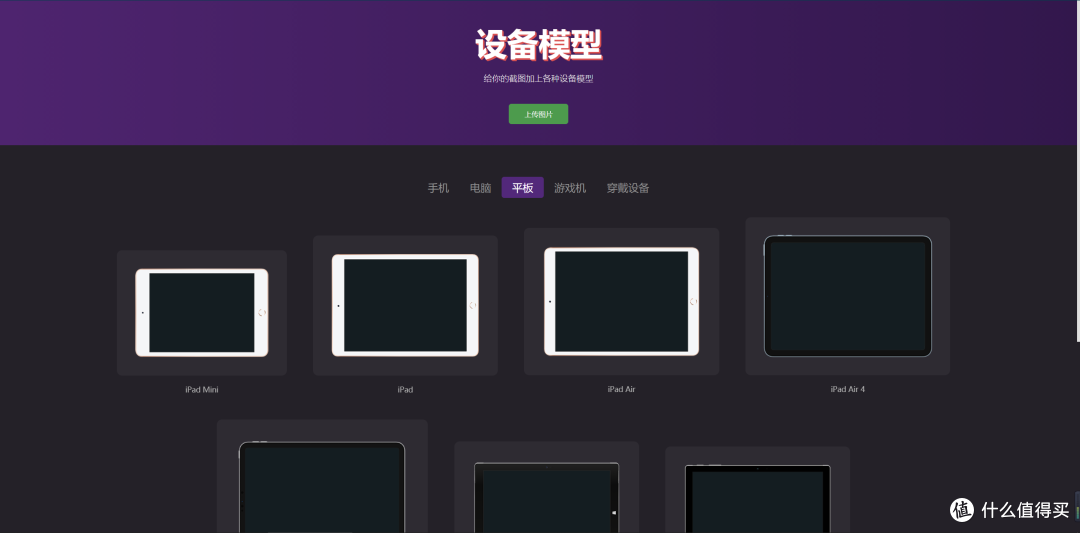
Task: Click the iPad Air label text
Action: click(x=621, y=389)
